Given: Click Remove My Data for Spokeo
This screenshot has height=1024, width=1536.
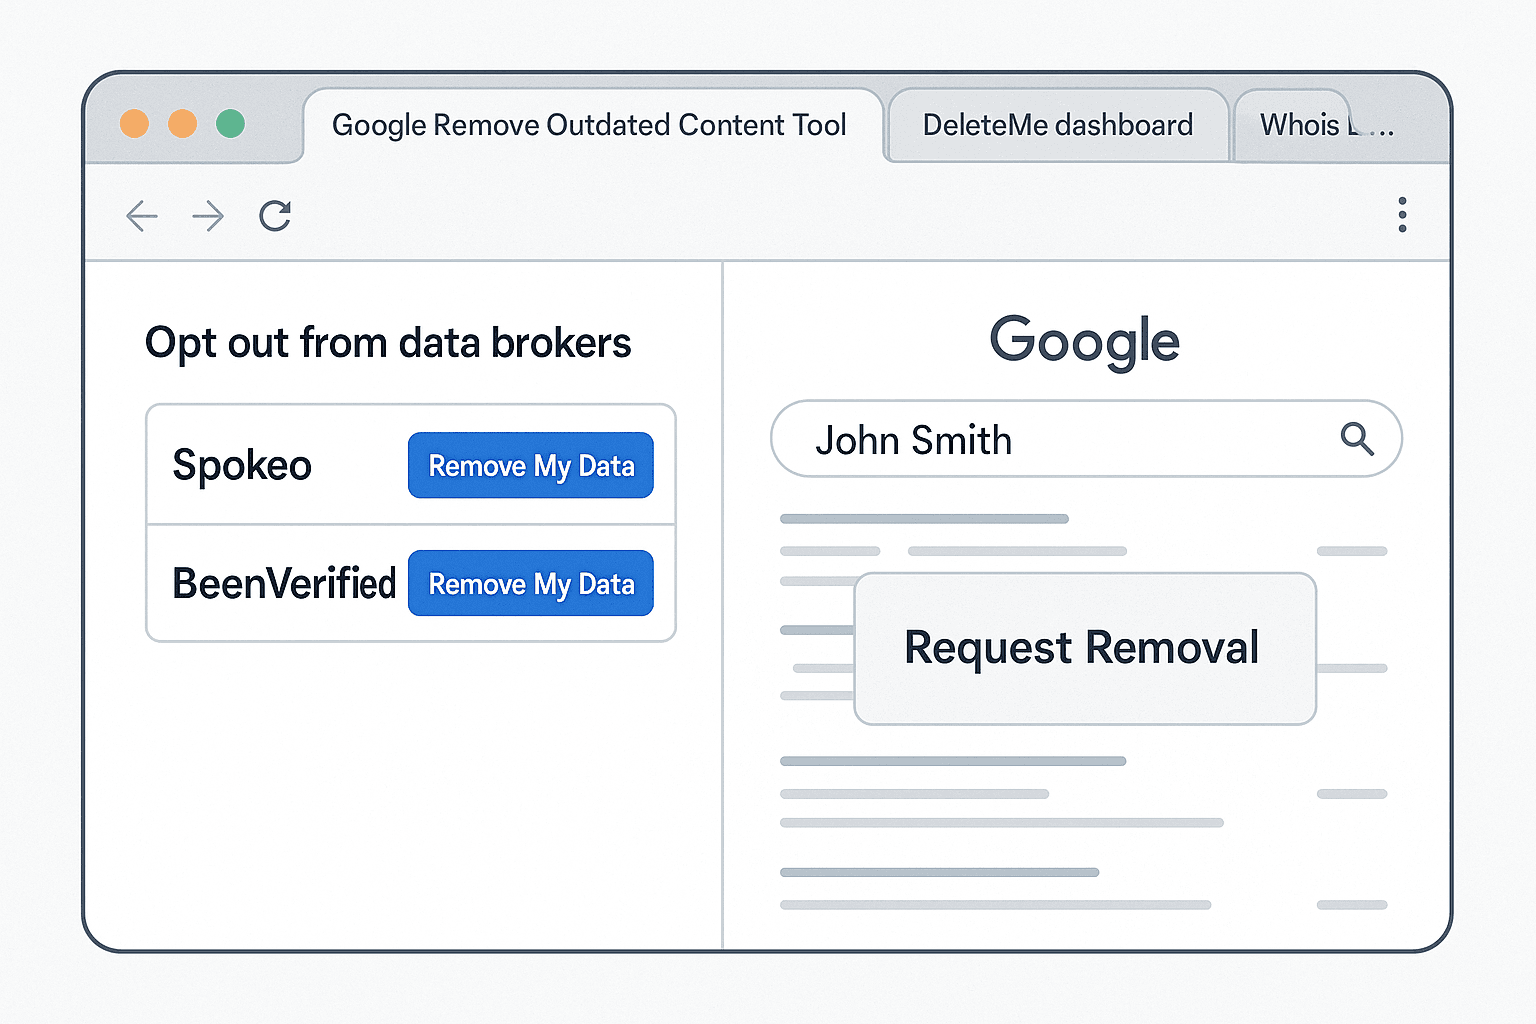Looking at the screenshot, I should click(531, 465).
